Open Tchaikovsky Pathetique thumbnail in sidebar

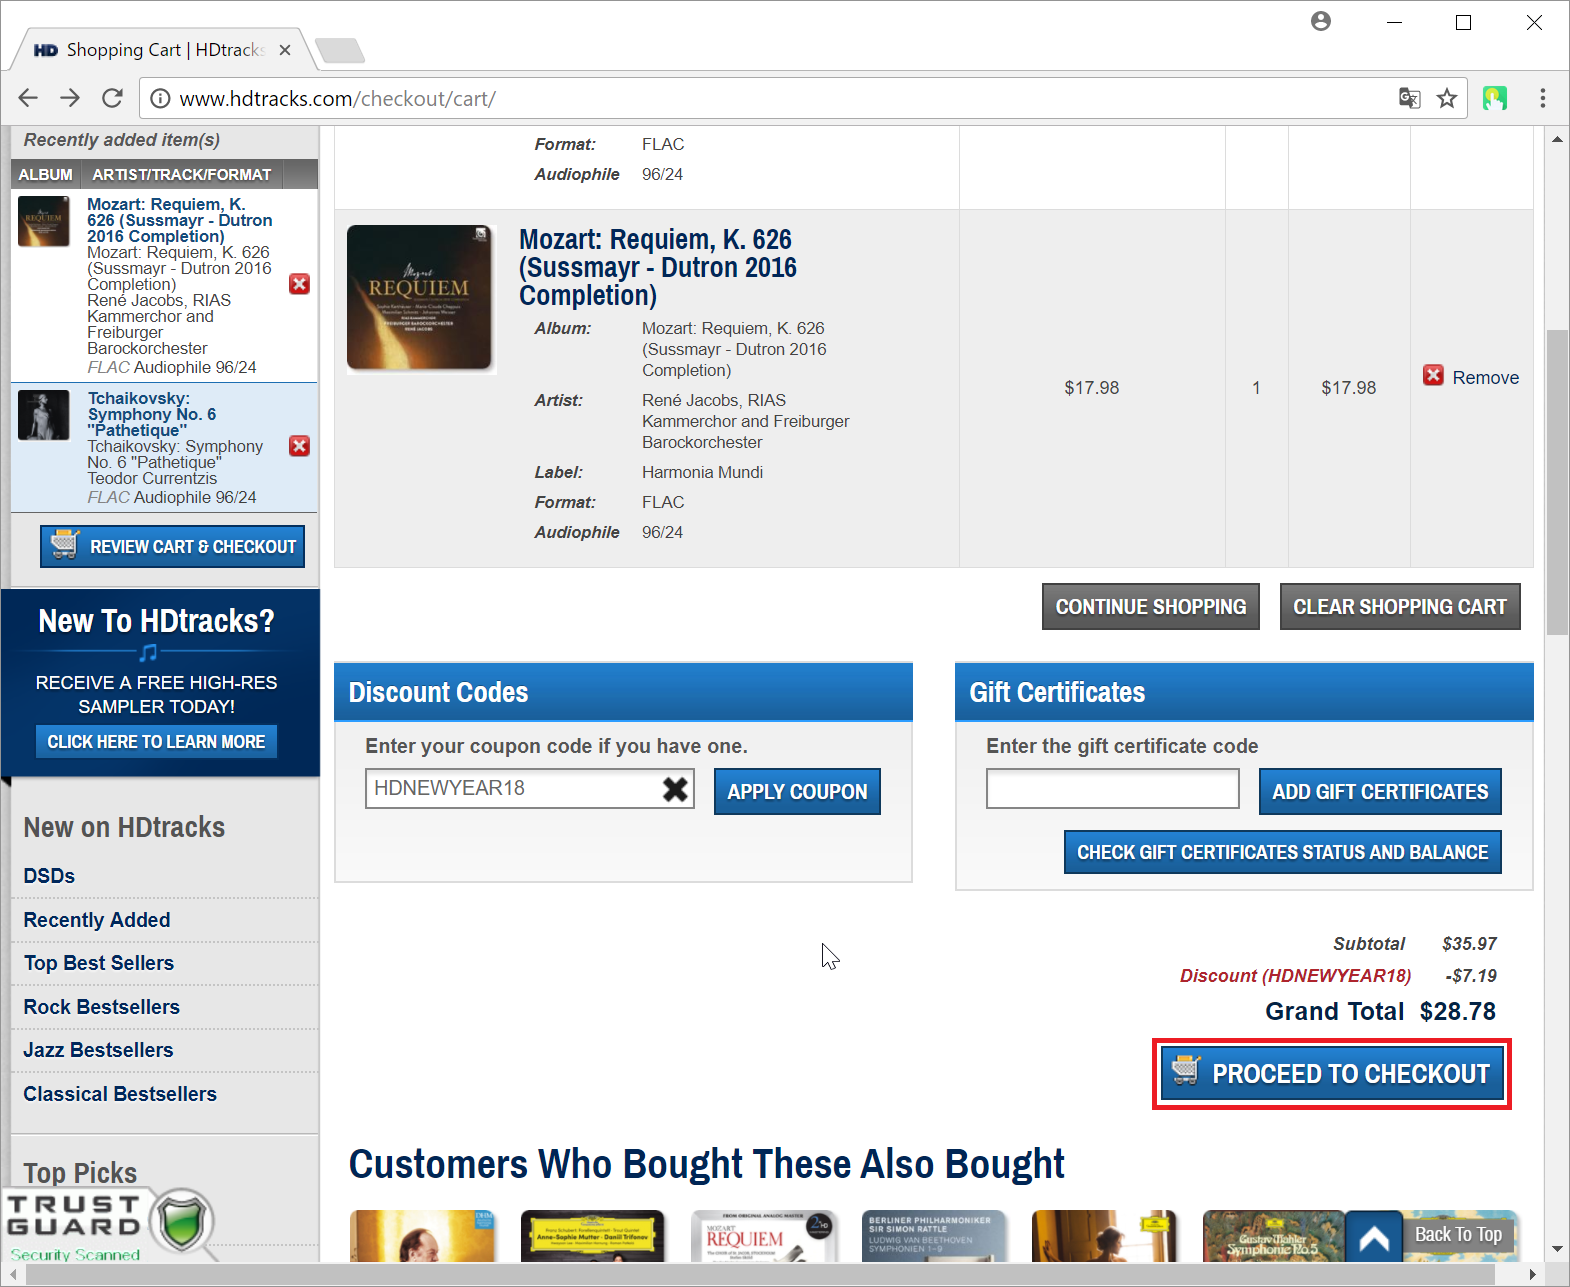pyautogui.click(x=44, y=414)
